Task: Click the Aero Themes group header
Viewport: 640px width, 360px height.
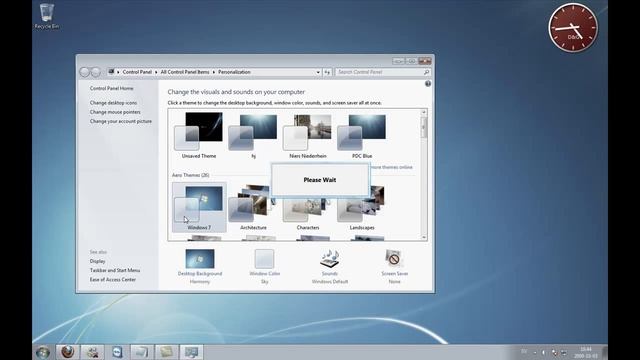Action: 191,175
